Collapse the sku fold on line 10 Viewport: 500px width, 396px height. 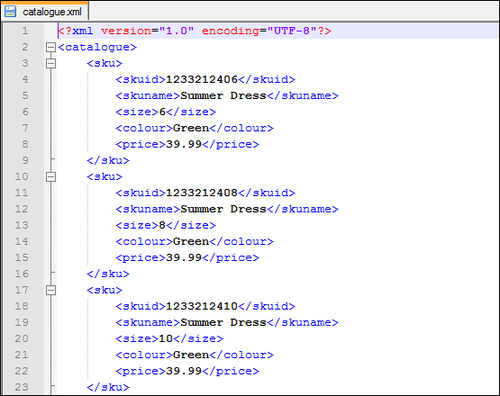[51, 177]
